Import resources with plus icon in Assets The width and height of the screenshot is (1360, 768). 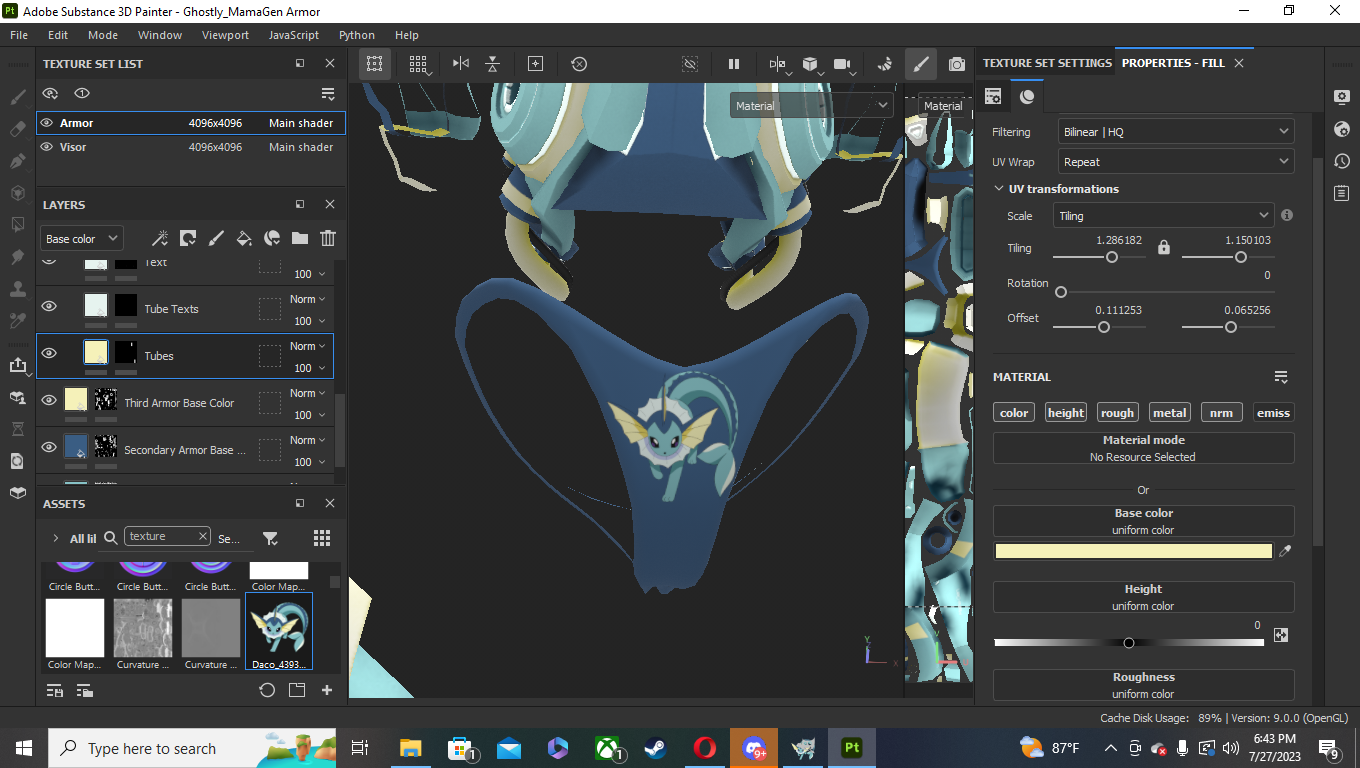(327, 690)
